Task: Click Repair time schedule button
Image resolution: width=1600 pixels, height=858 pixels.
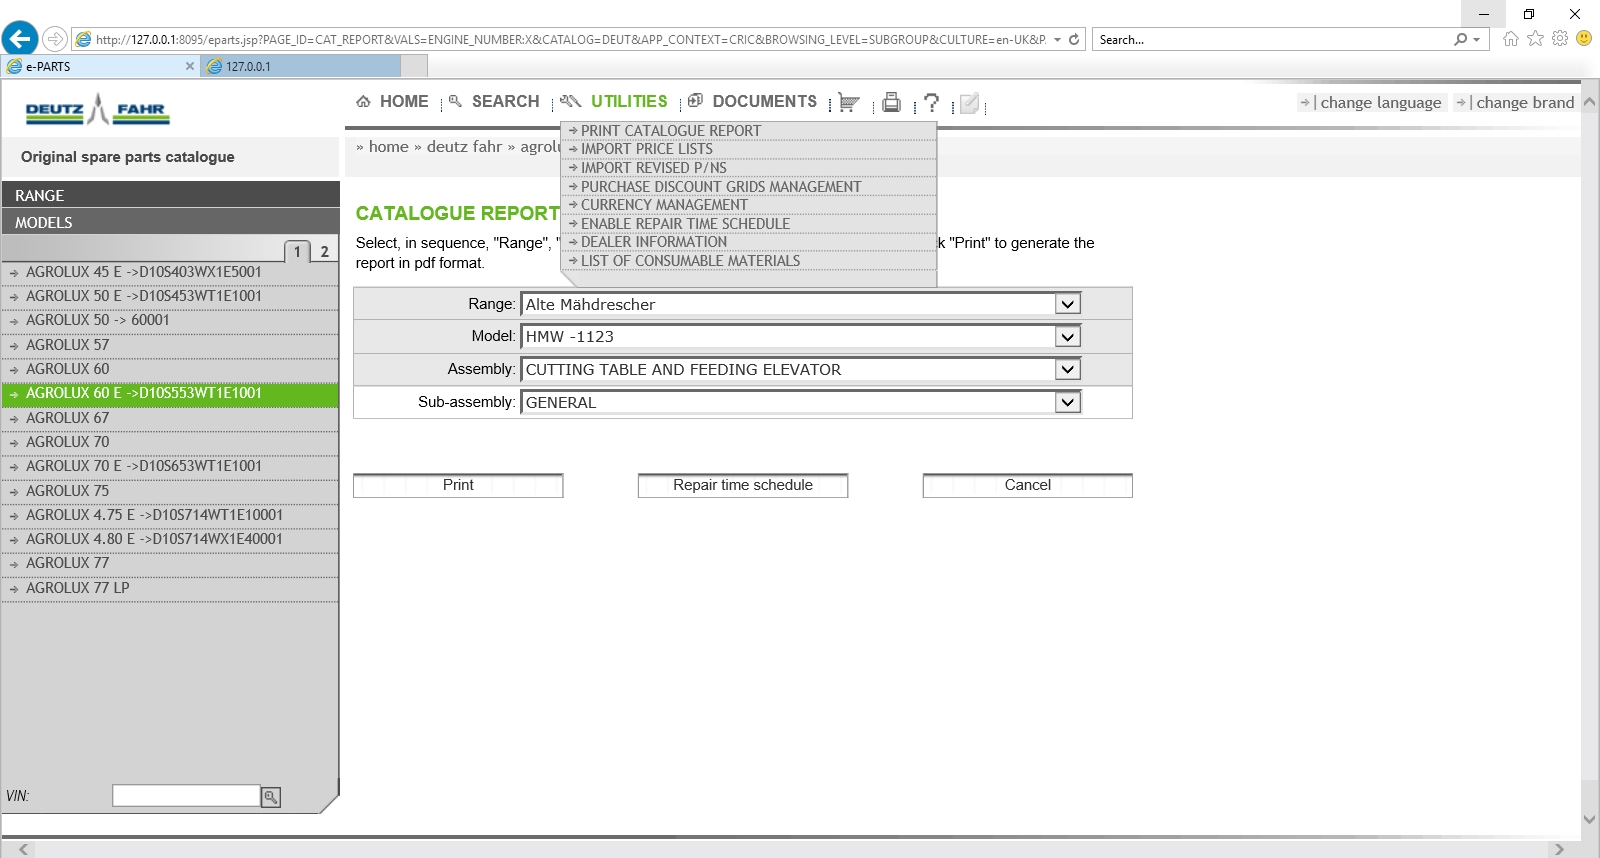Action: [x=743, y=485]
